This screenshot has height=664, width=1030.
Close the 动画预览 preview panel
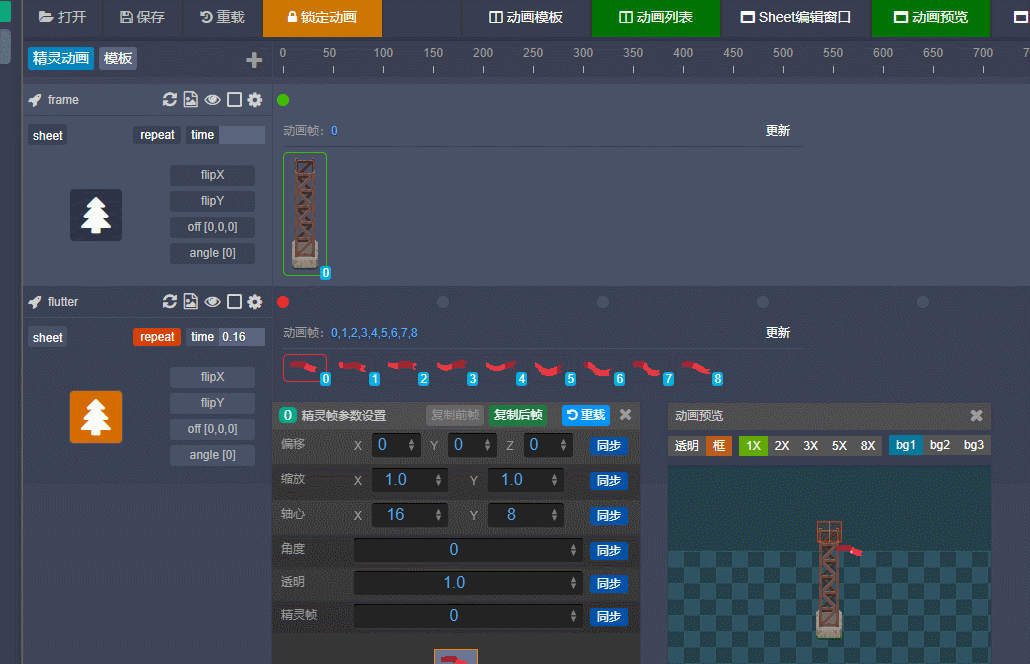coord(976,415)
